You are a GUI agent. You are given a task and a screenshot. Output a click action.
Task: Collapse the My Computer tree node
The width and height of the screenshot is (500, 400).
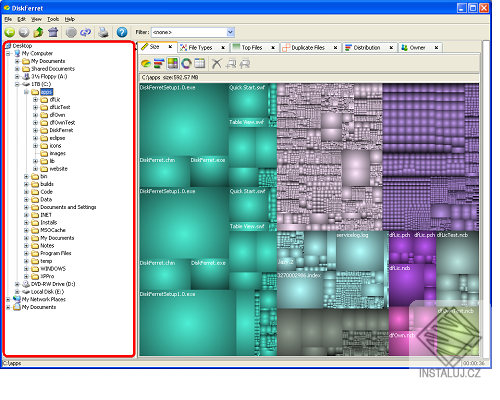[x=8, y=53]
